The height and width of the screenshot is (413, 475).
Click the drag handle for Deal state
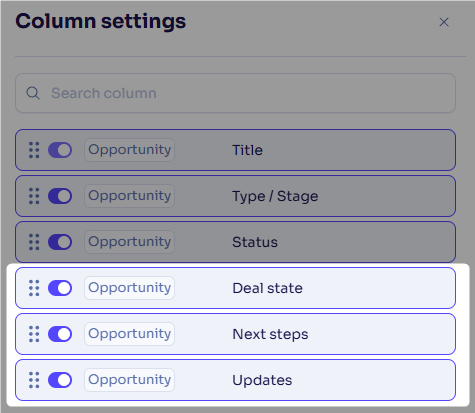point(34,288)
